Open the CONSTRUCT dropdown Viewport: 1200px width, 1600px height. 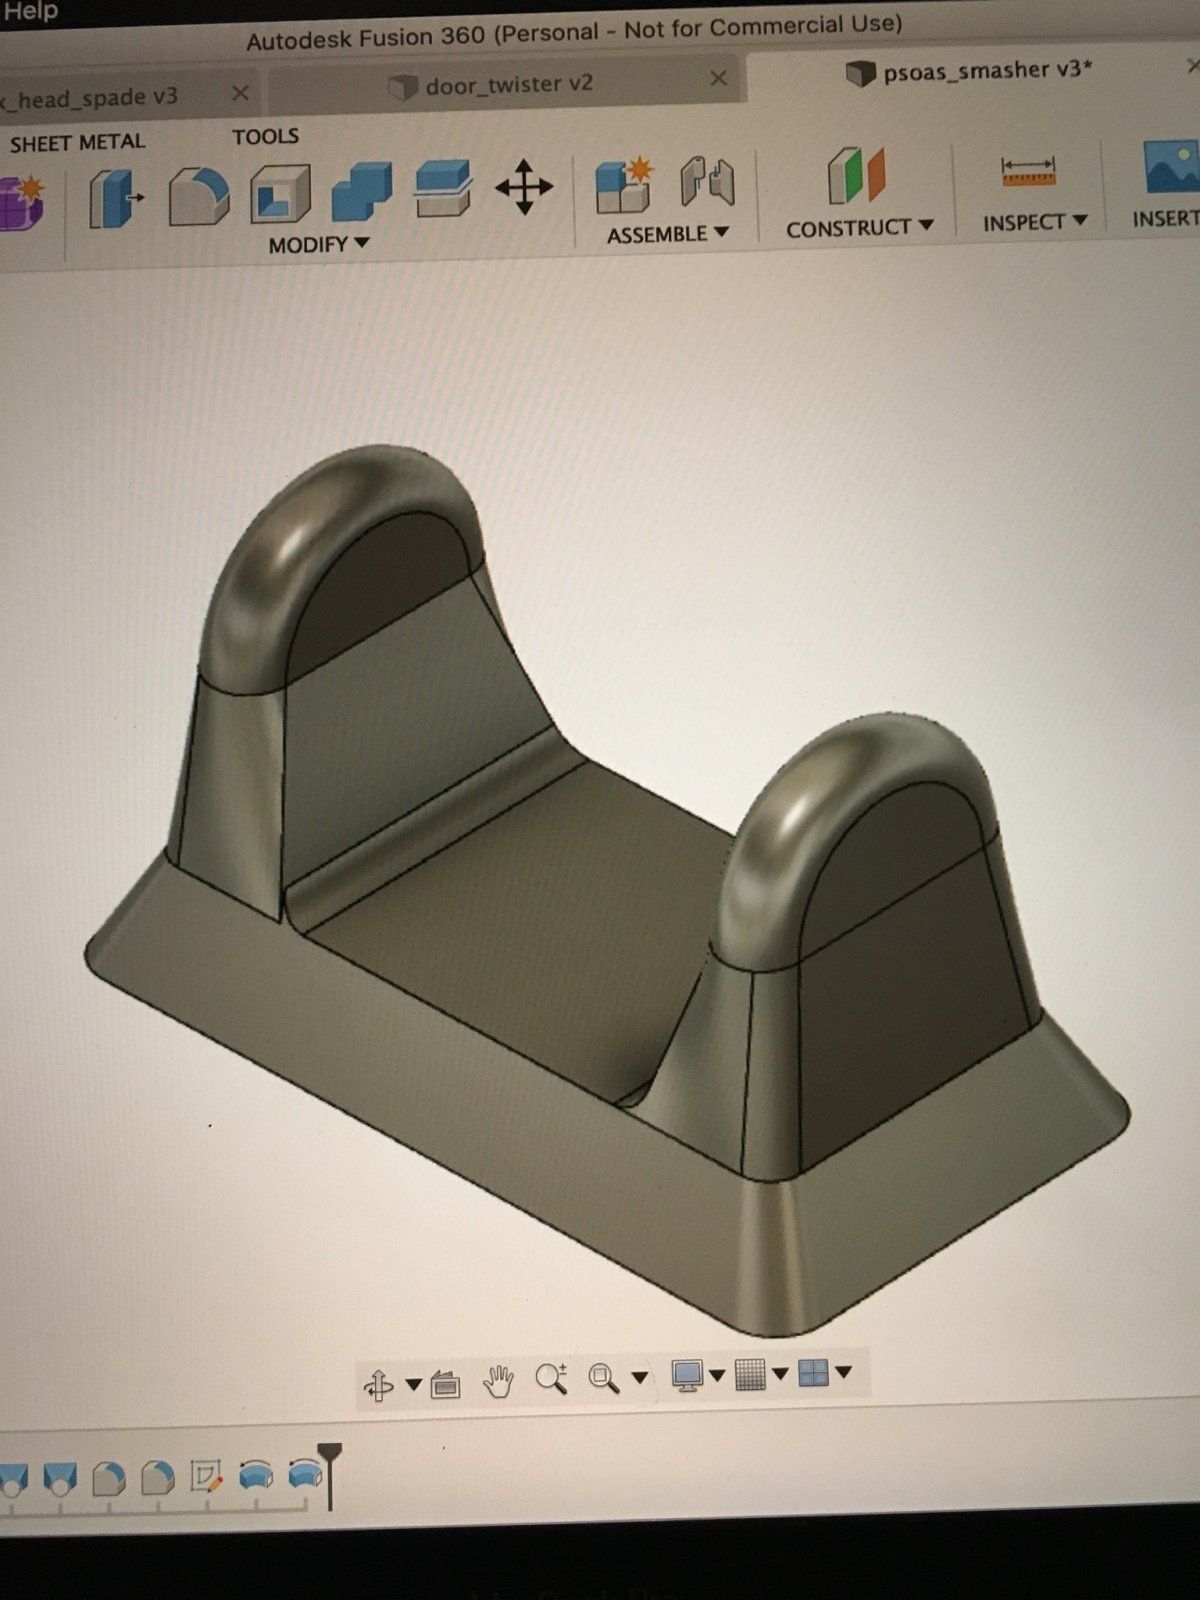(x=859, y=228)
